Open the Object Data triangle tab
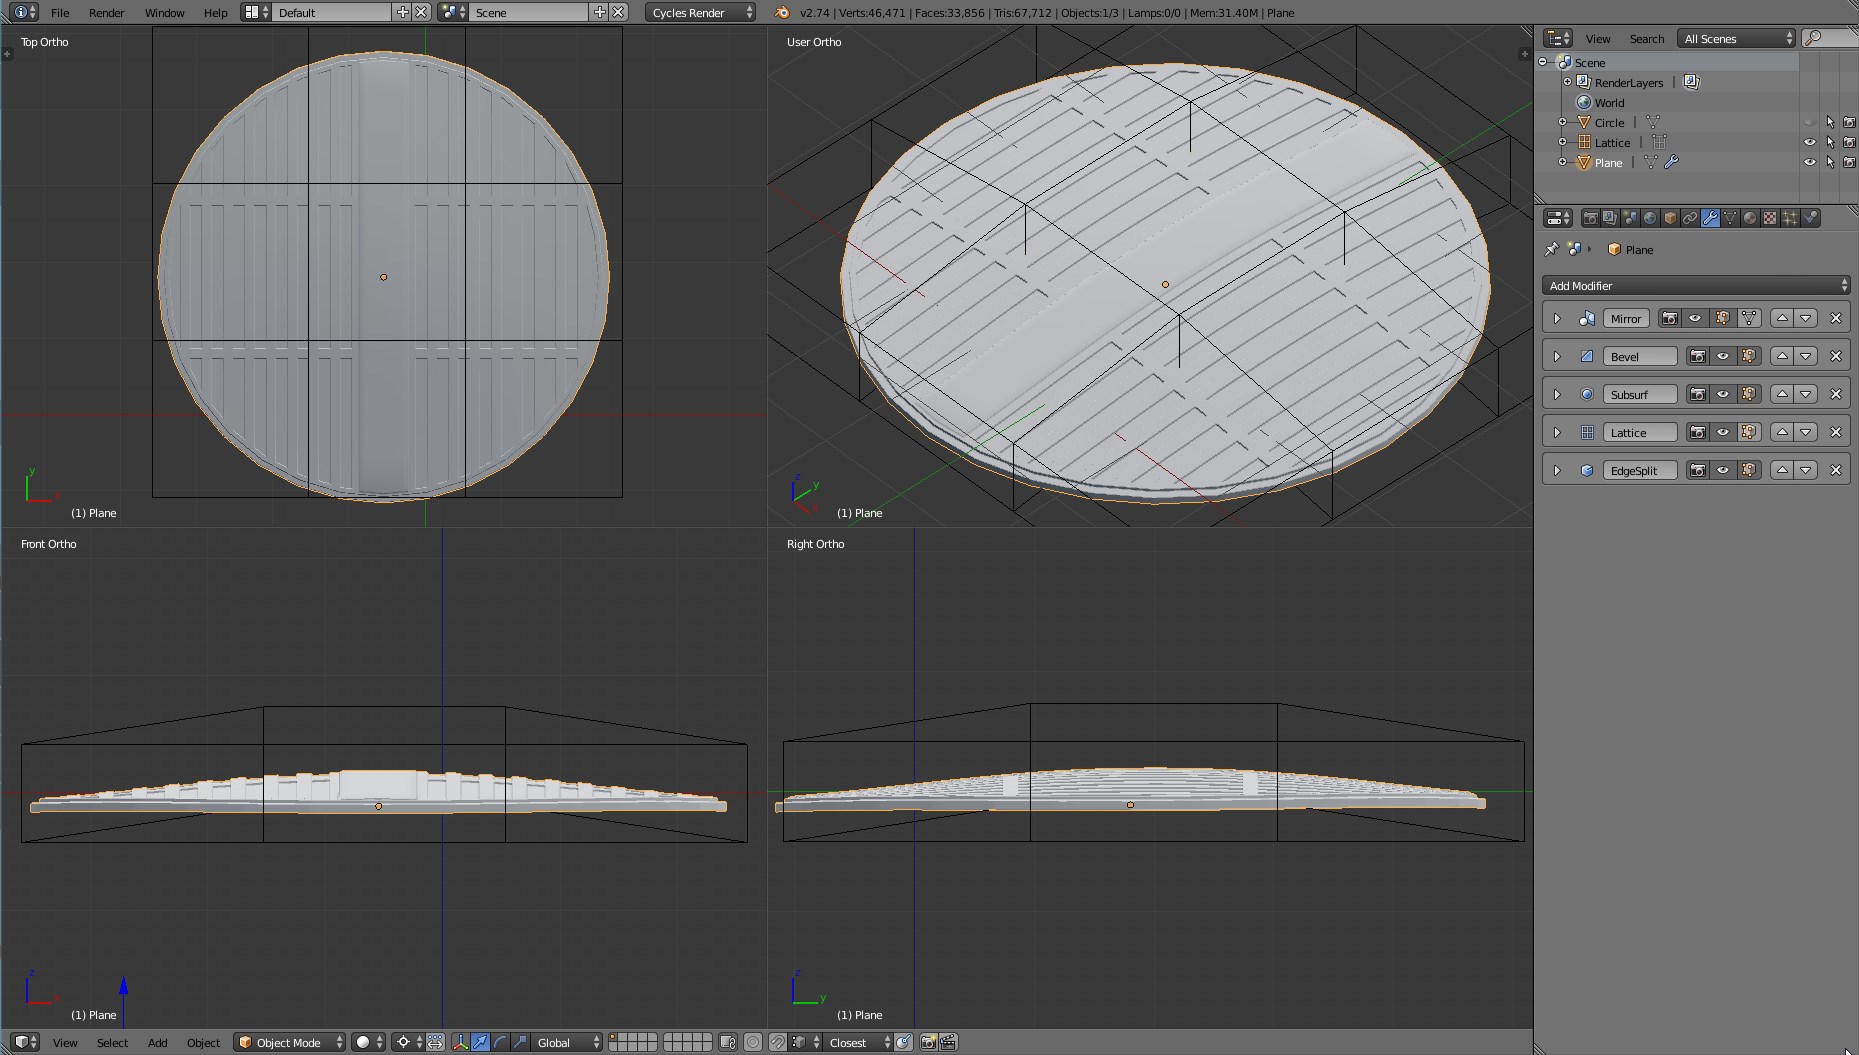Viewport: 1859px width, 1055px height. coord(1730,218)
